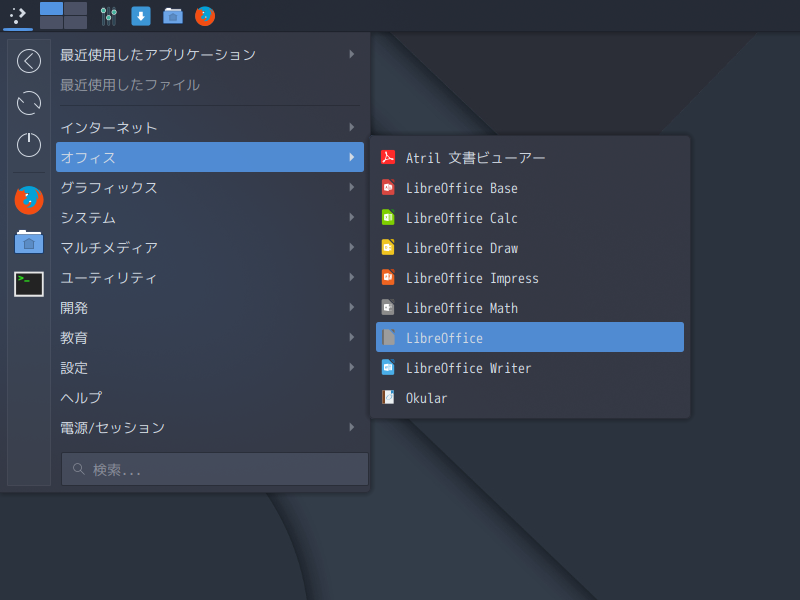Open the 電源/セッション category
This screenshot has width=800, height=600.
tap(210, 428)
